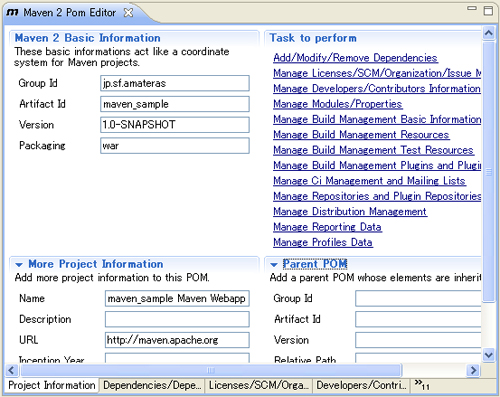Click the Artifact Id field with maven_sample
500x397 pixels.
click(x=175, y=104)
